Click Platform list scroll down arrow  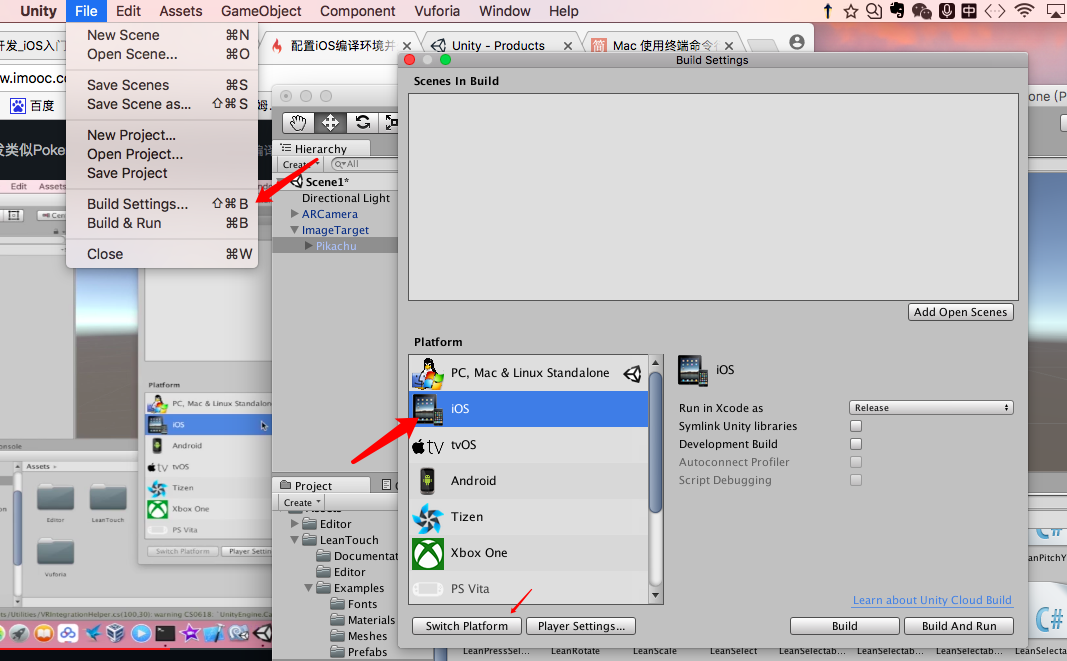pos(655,595)
